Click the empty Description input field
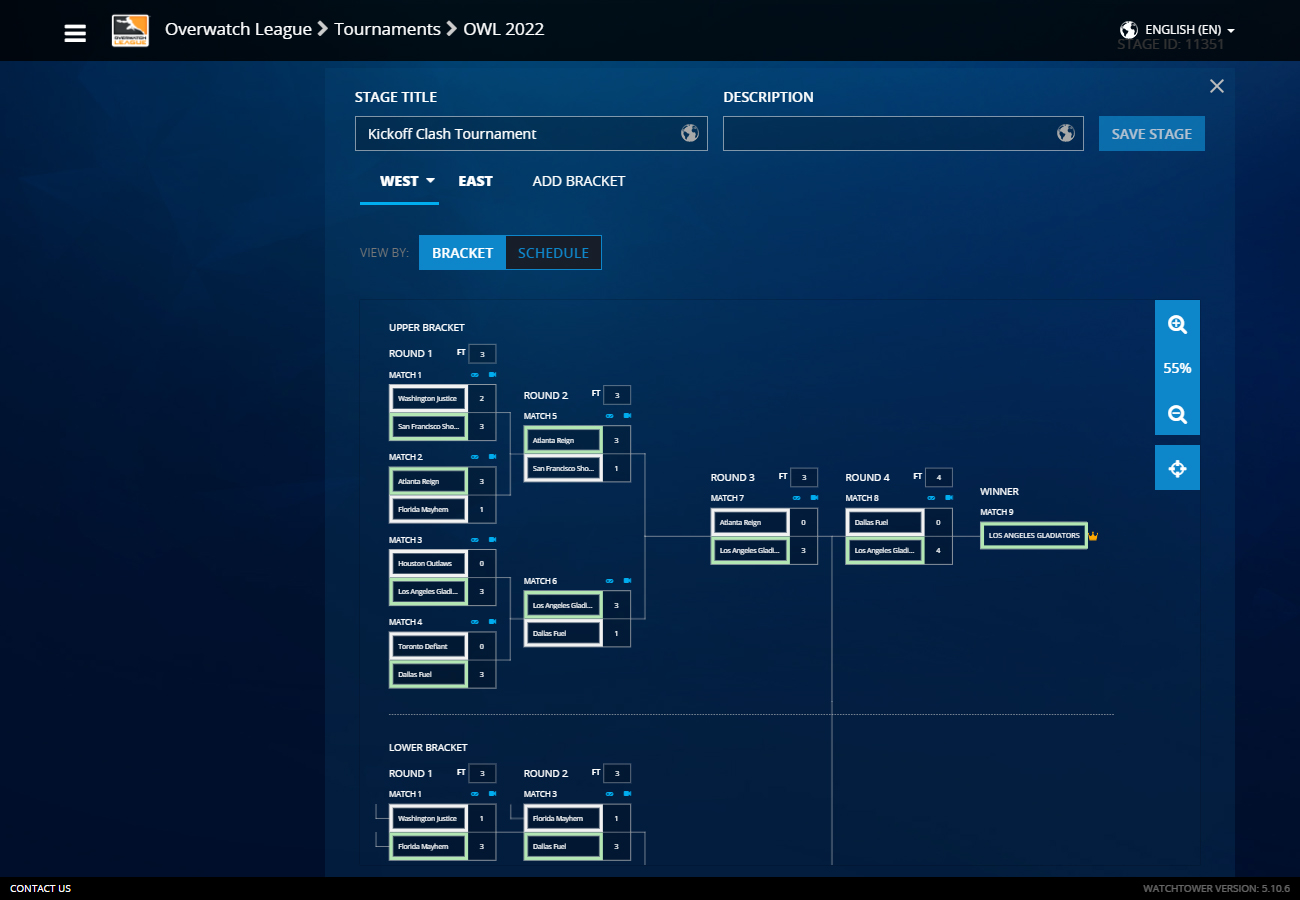Image resolution: width=1300 pixels, height=900 pixels. 903,134
